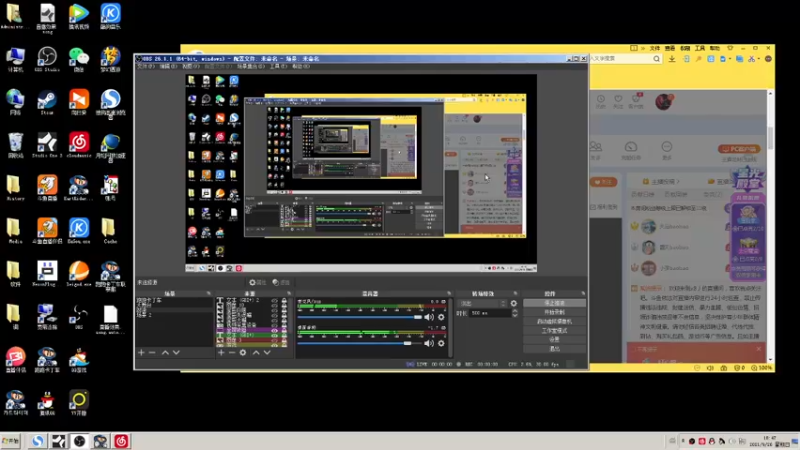Screen dimensions: 800x450
Task: Select the Studio One 3 desktop shortcut
Action: tap(47, 144)
